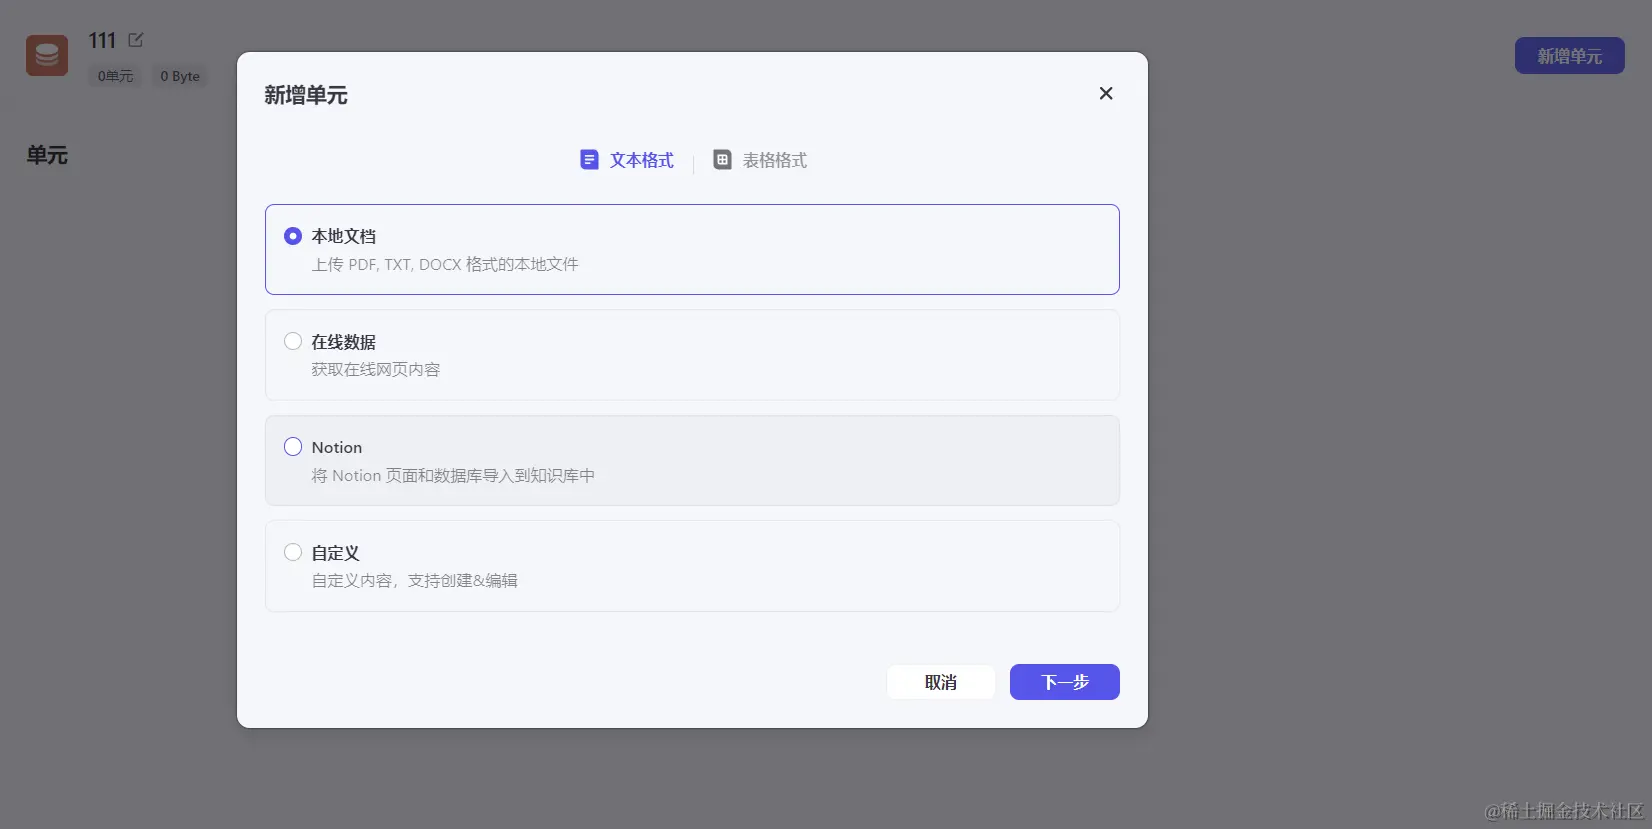The width and height of the screenshot is (1652, 829).
Task: Click the 0单元 tag
Action: (x=116, y=76)
